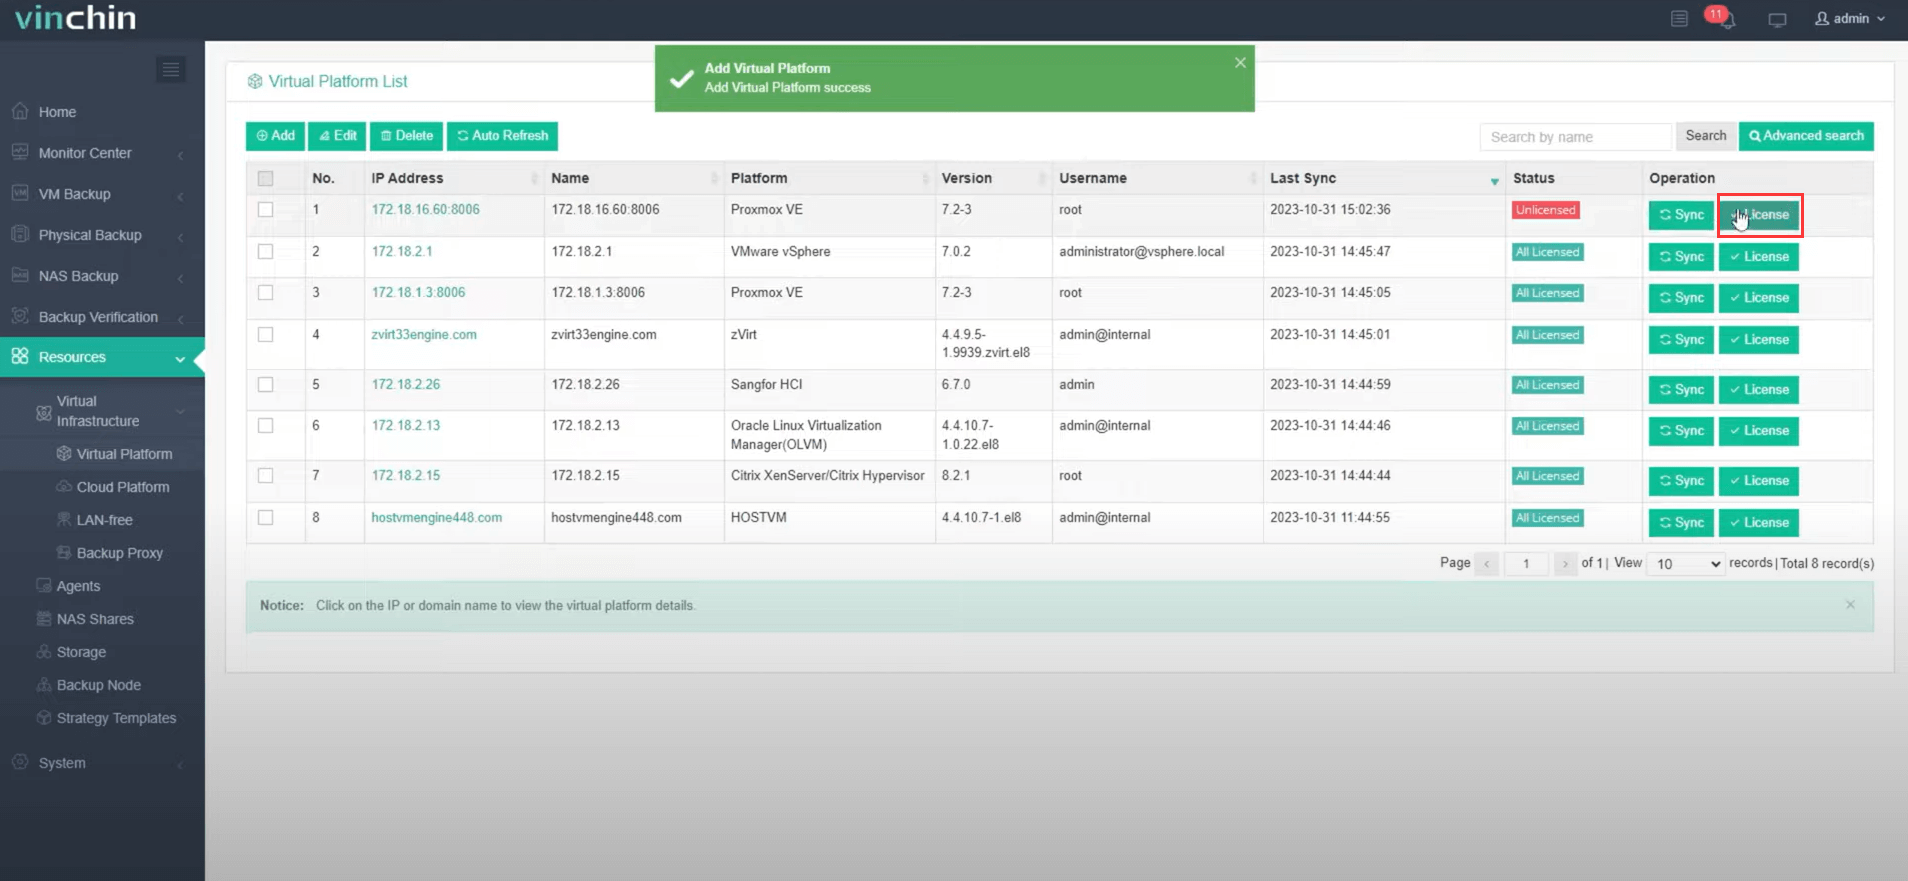Click the page number field
The image size is (1908, 881).
pos(1526,564)
